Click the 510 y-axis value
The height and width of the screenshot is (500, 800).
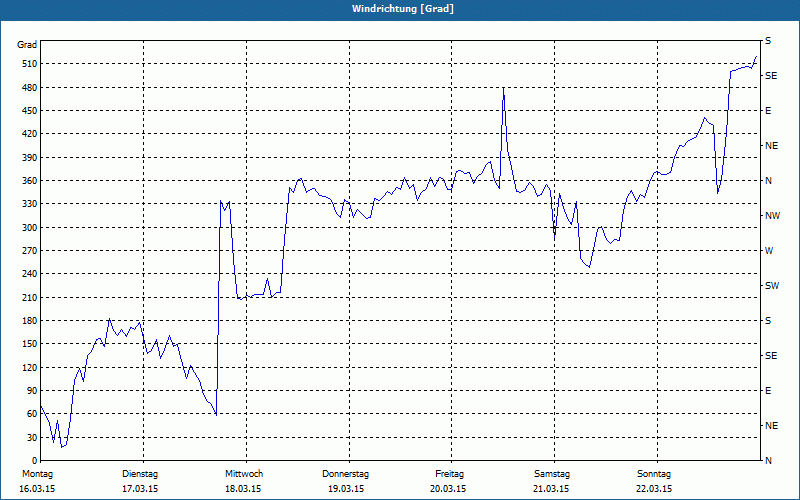[30, 64]
